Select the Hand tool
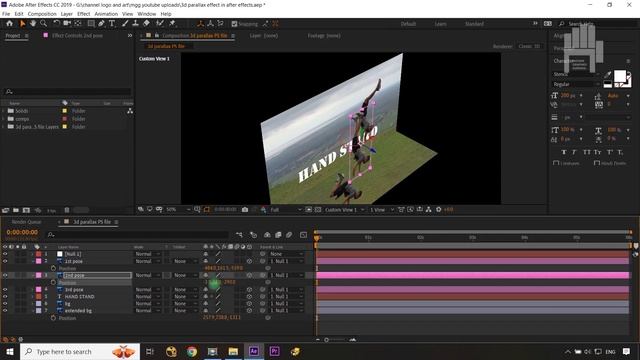 [x=33, y=24]
